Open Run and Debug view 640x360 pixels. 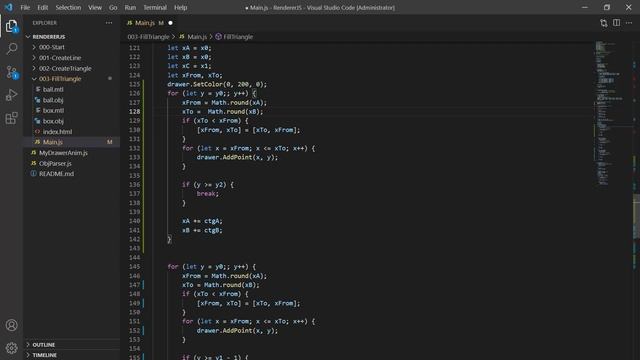point(11,95)
